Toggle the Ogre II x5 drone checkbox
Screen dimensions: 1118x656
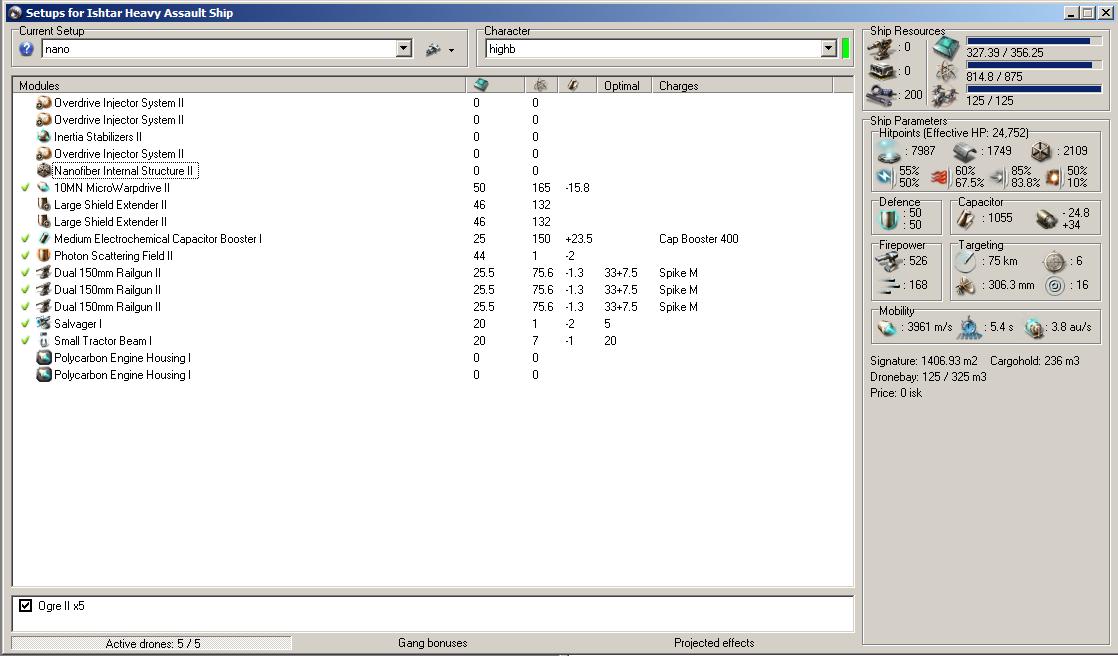pyautogui.click(x=26, y=605)
